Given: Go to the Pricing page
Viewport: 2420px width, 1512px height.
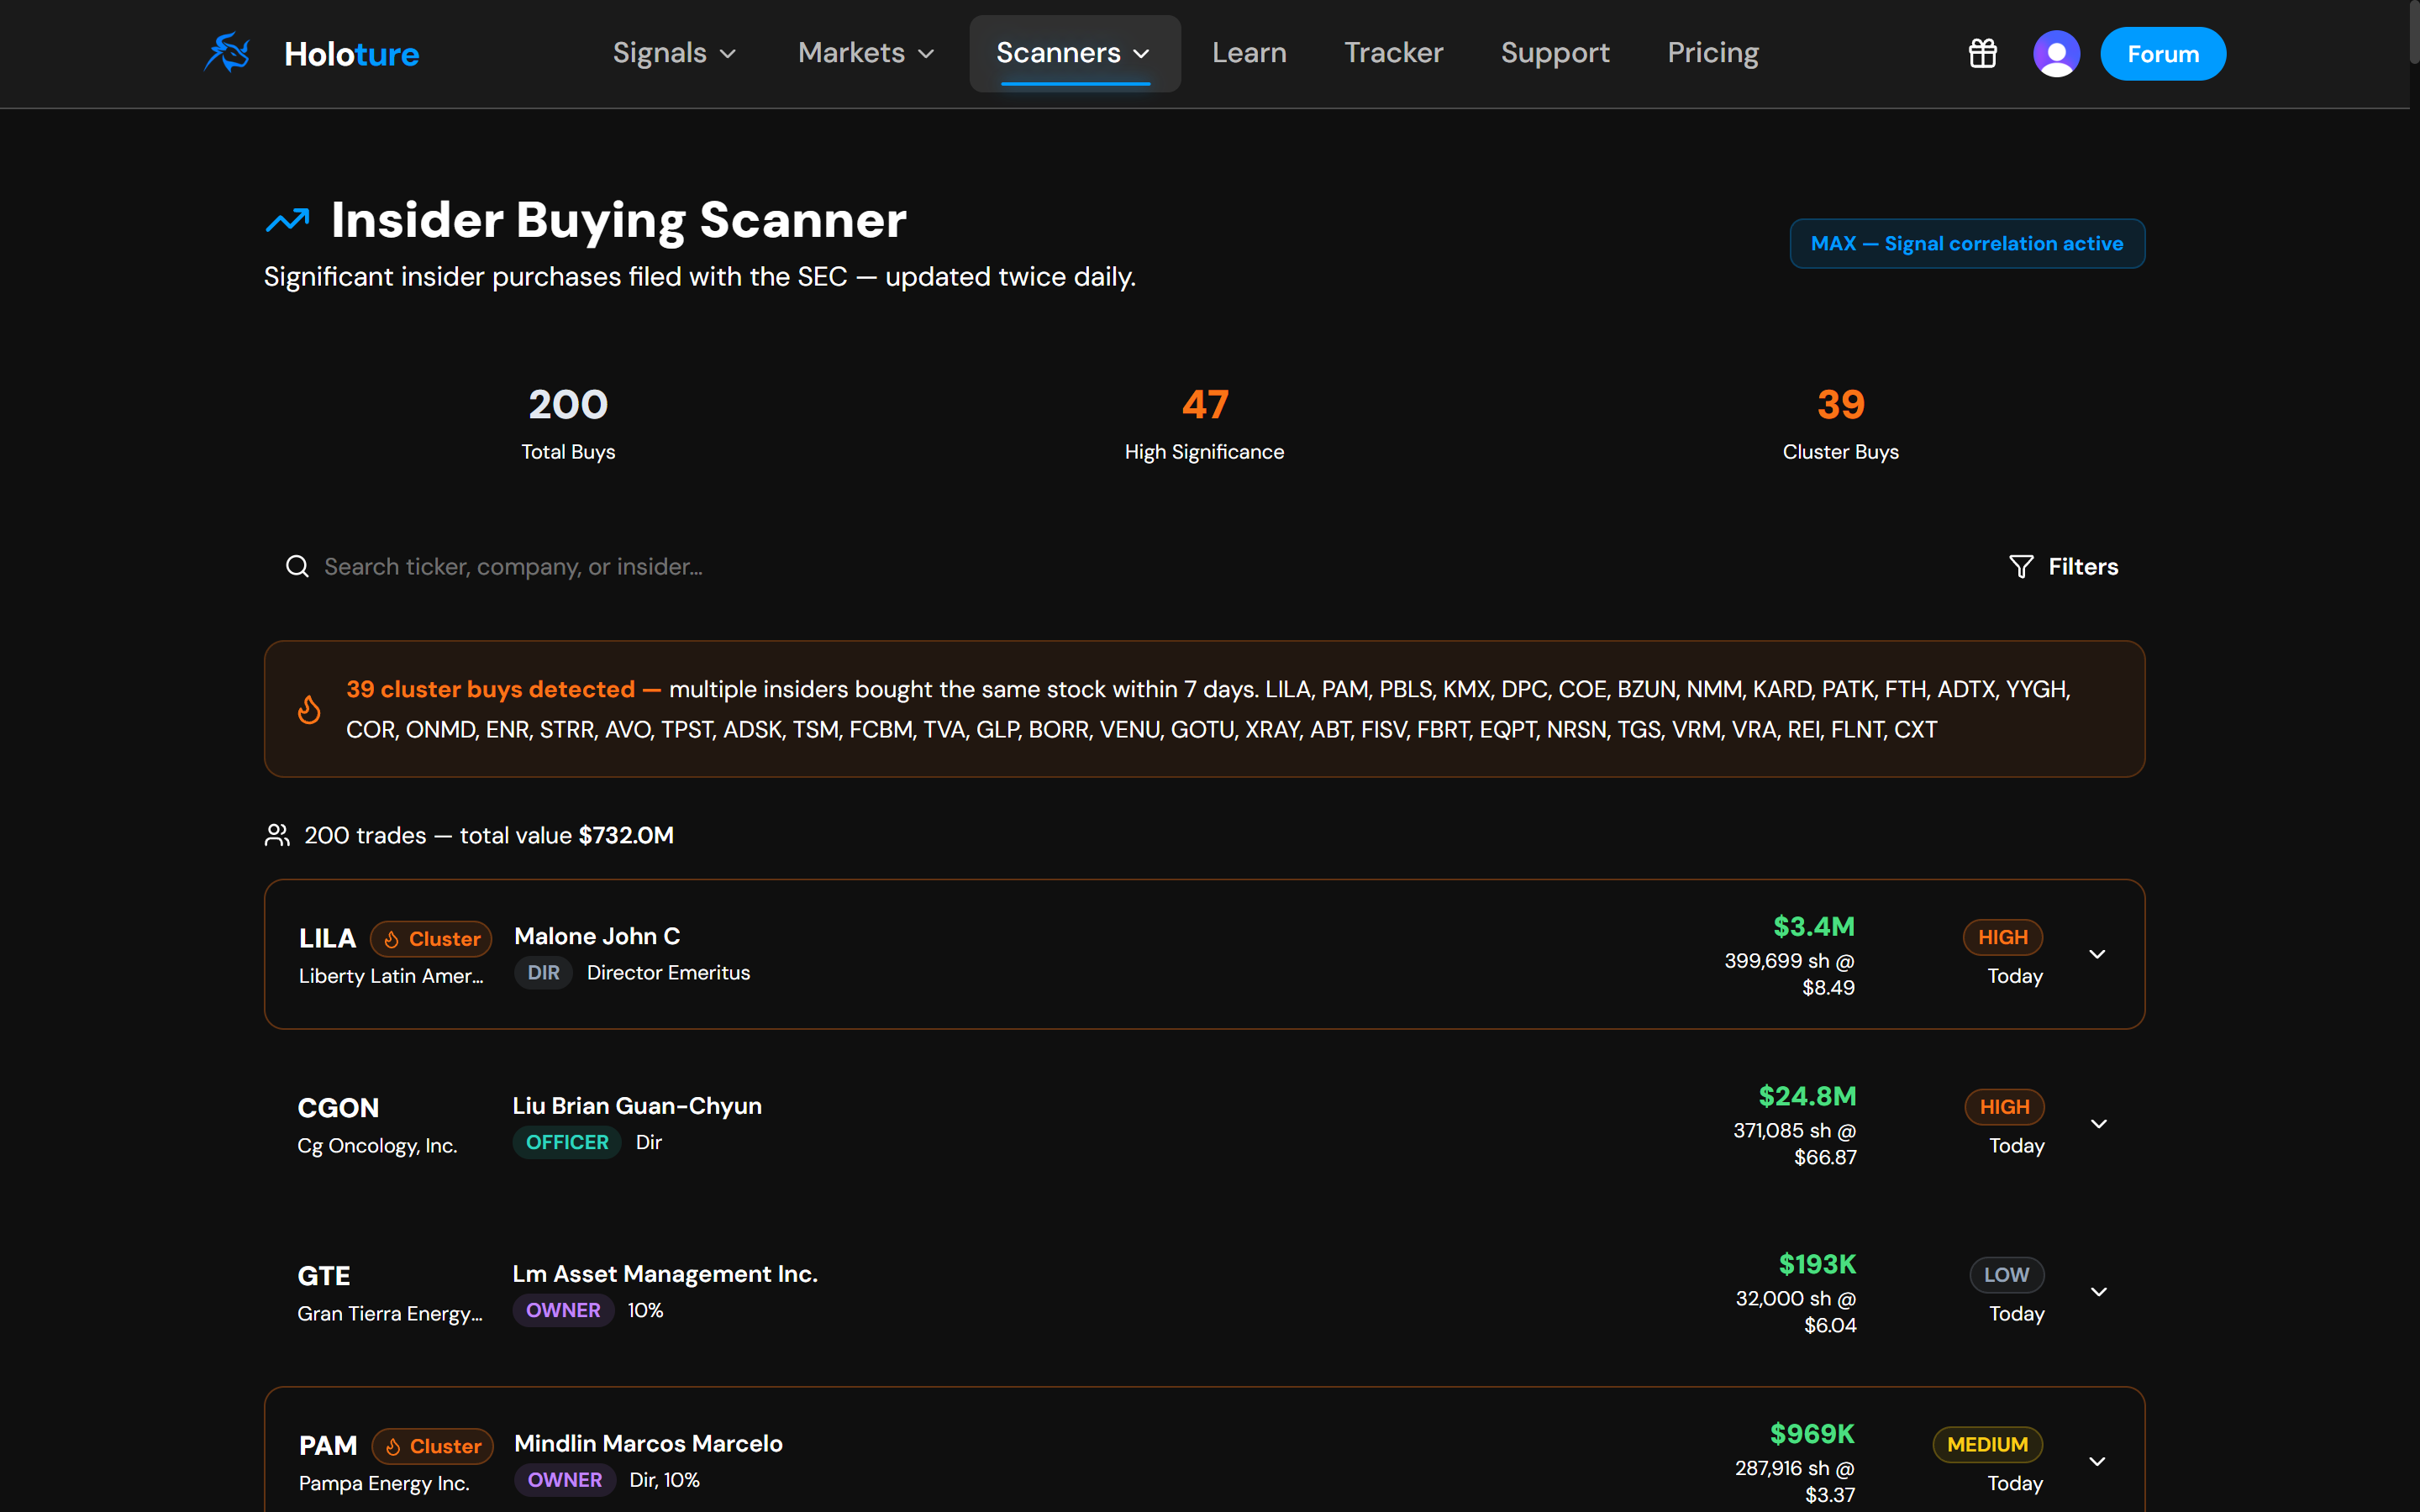Looking at the screenshot, I should coord(1713,53).
